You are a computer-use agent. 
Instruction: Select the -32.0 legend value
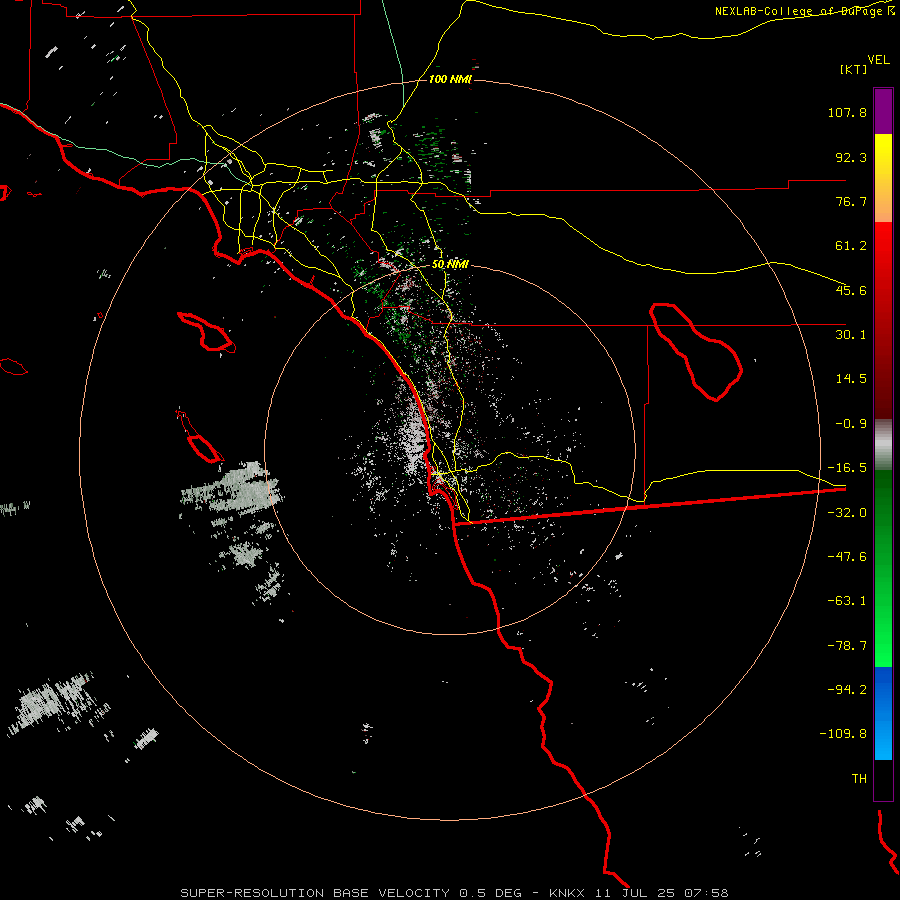click(x=847, y=513)
